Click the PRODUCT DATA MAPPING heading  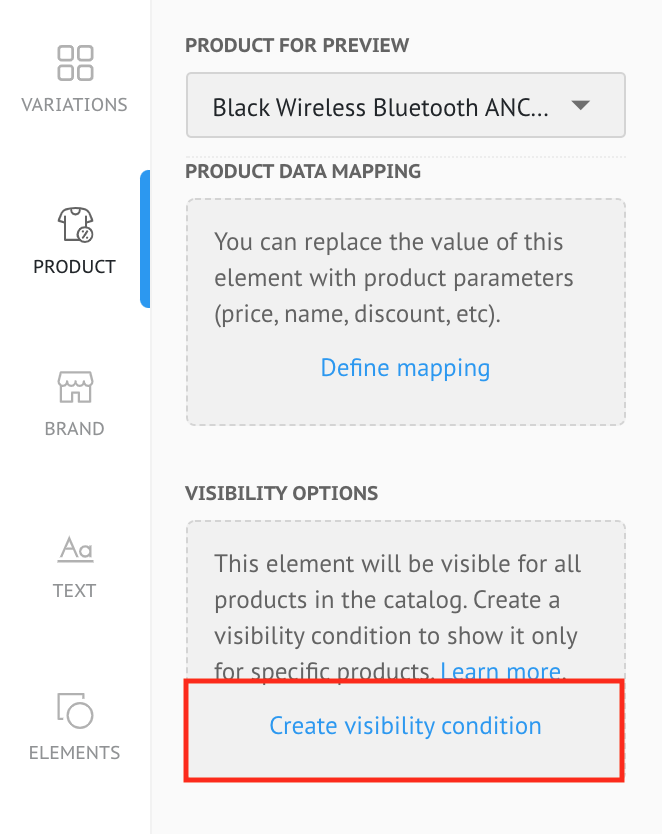pyautogui.click(x=303, y=171)
